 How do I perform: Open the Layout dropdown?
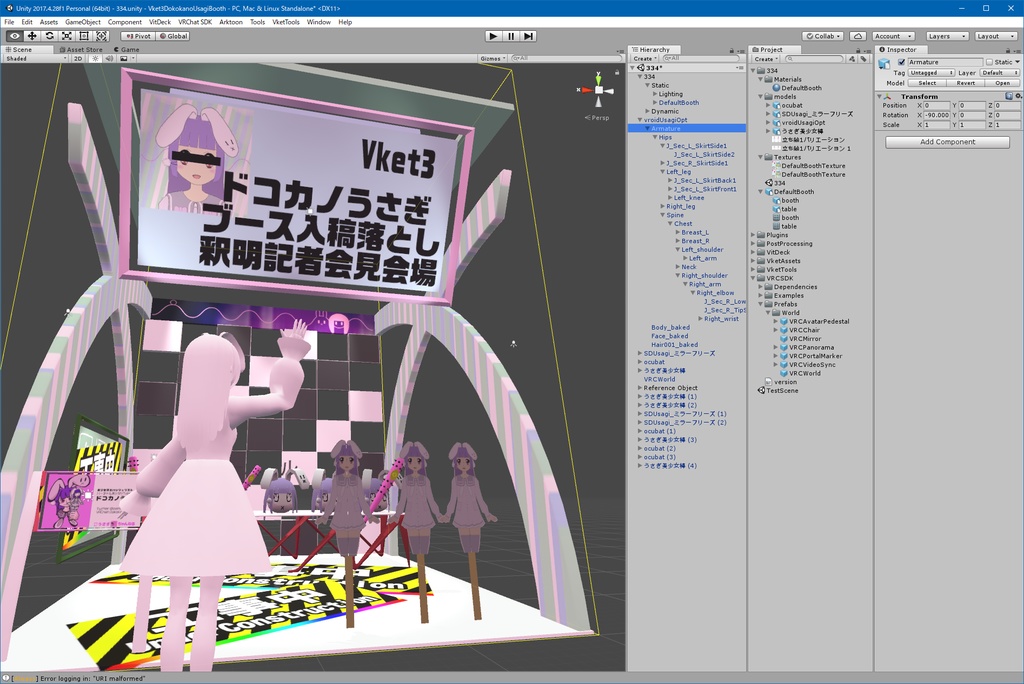pos(995,36)
